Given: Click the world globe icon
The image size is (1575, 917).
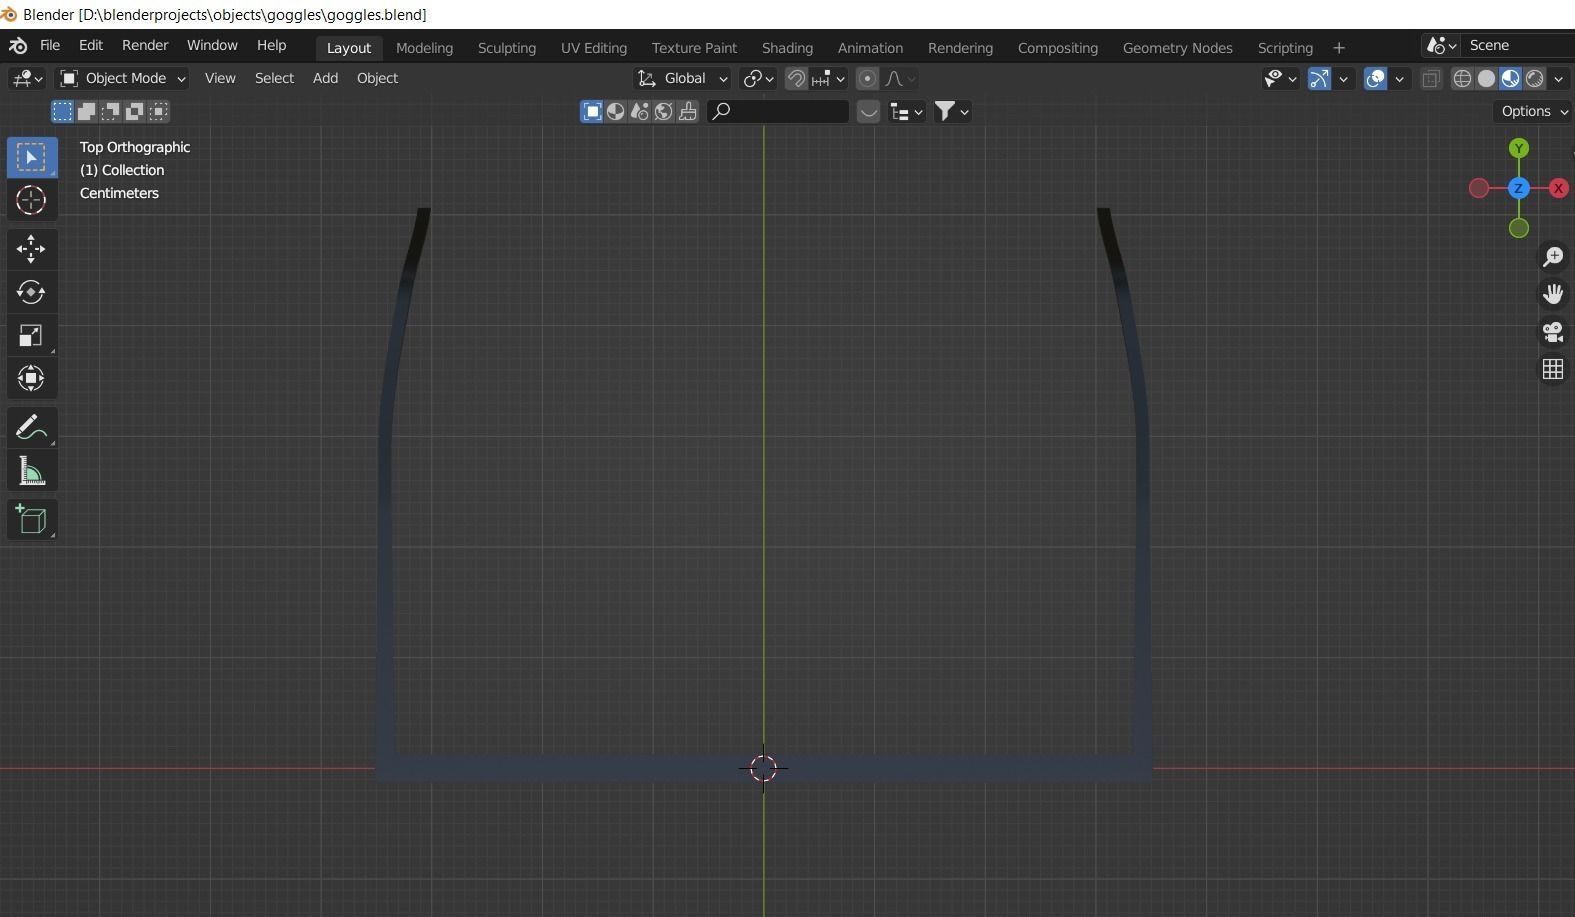Looking at the screenshot, I should [664, 112].
